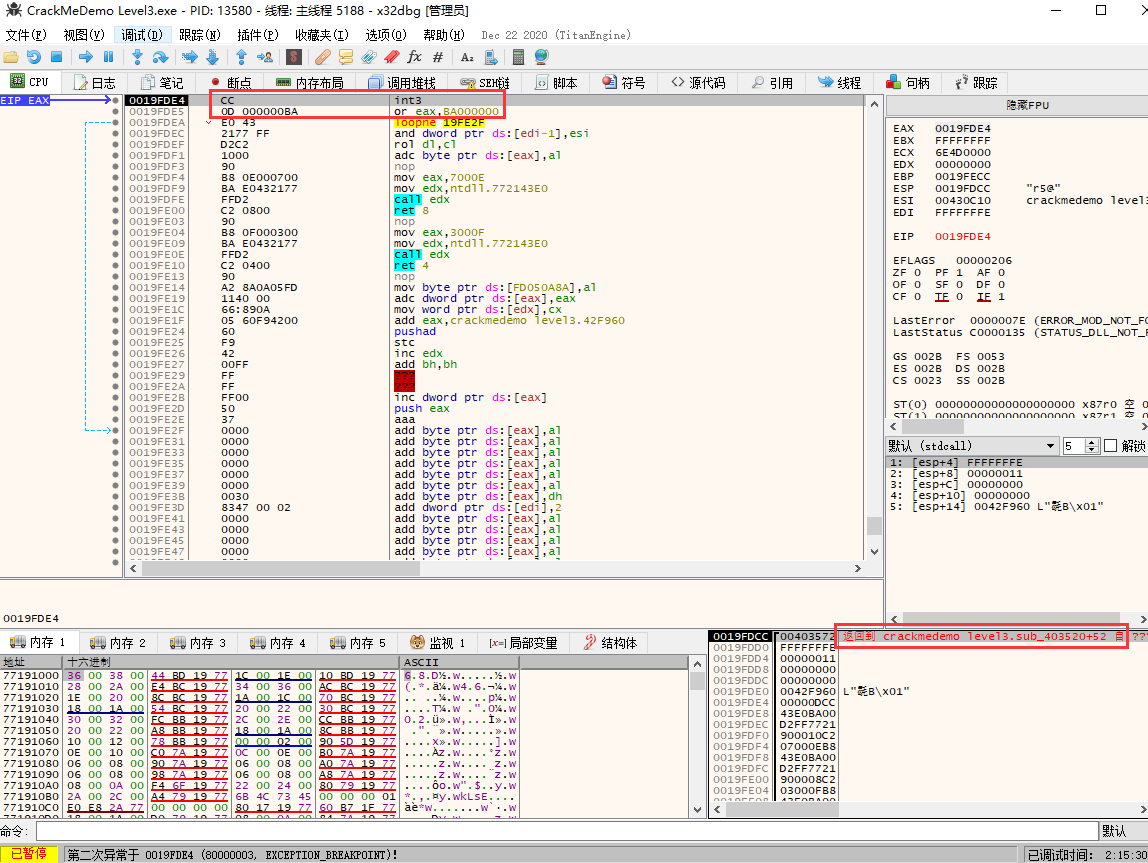The height and width of the screenshot is (863, 1148).
Task: Switch to the 断点 tab
Action: click(x=230, y=83)
